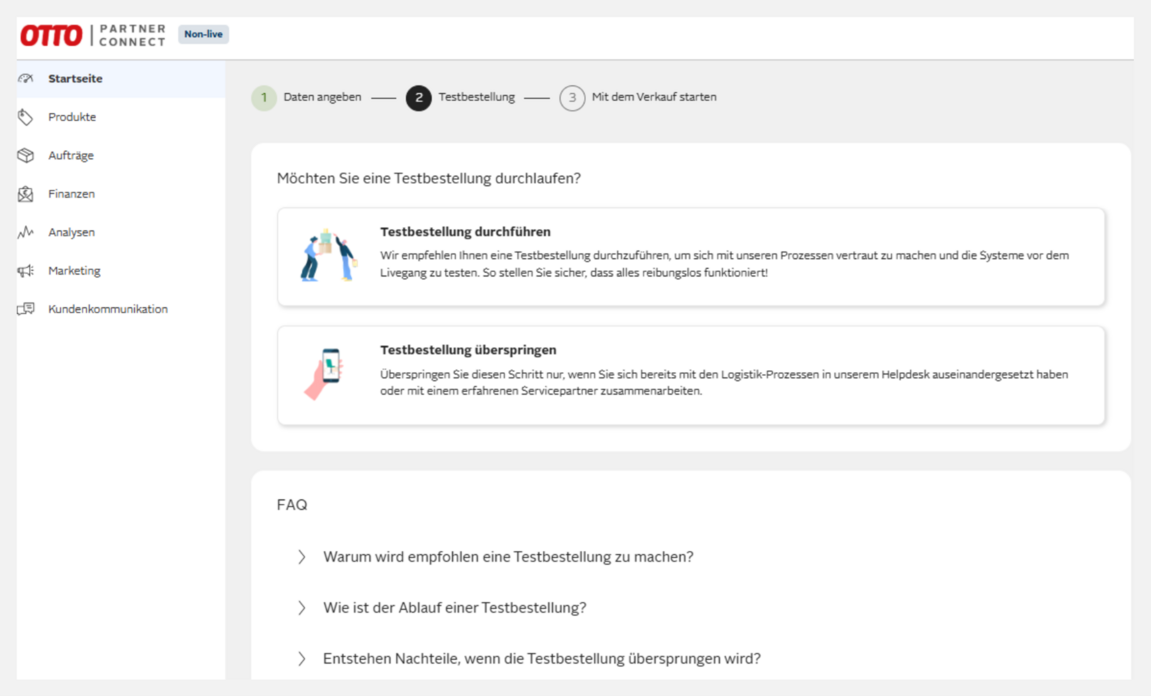Open the Kundenkommunikation chat icon
The image size is (1151, 696).
(27, 309)
